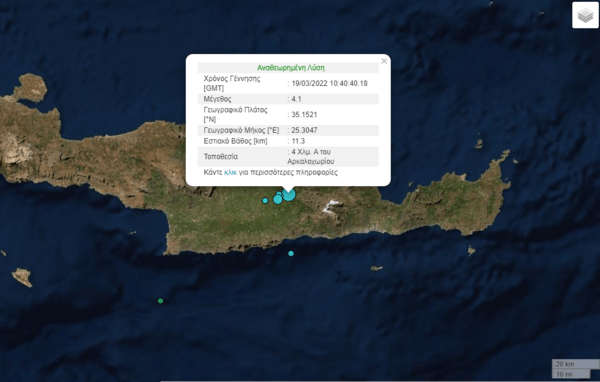Click the 20 km scale bar
The width and height of the screenshot is (600, 382).
pyautogui.click(x=576, y=364)
